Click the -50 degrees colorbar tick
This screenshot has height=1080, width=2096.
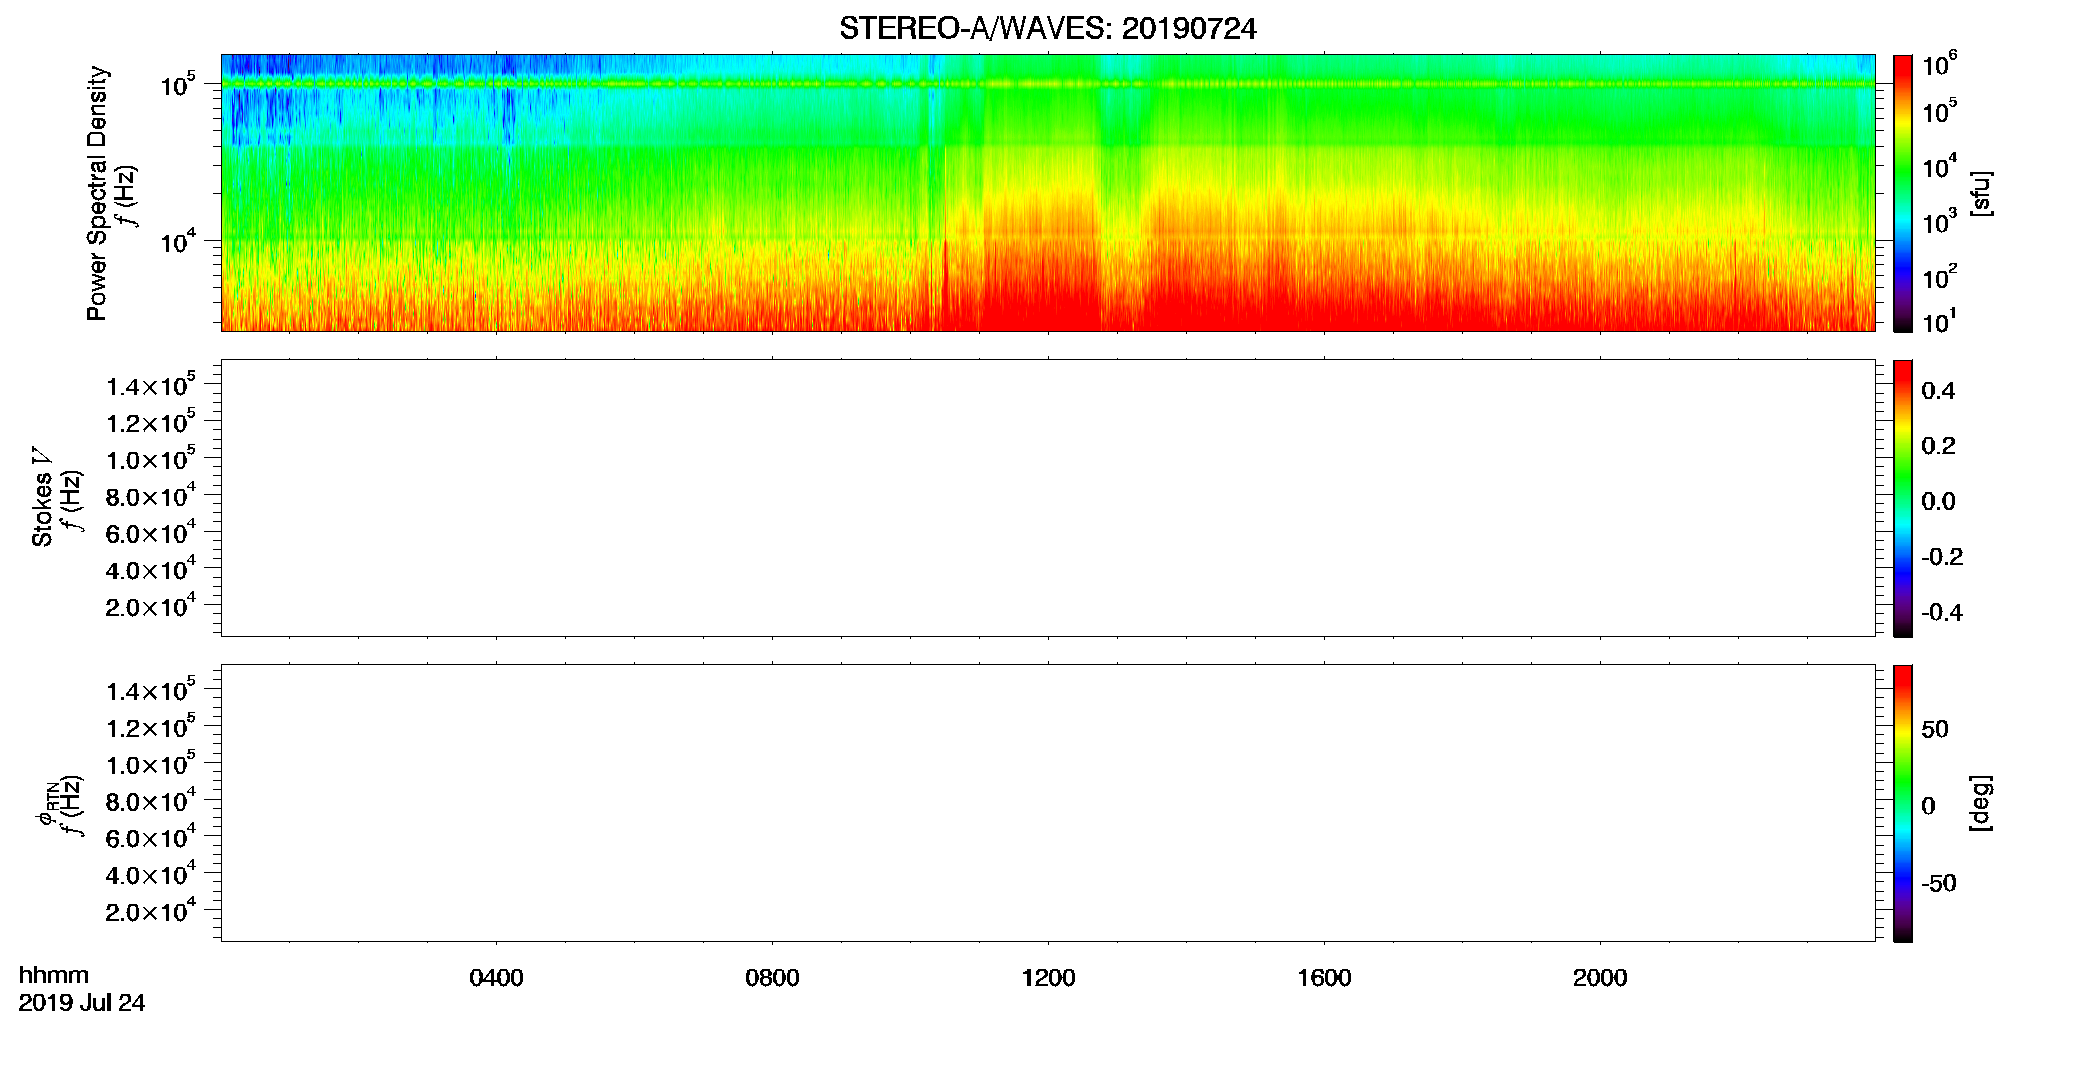[1938, 884]
